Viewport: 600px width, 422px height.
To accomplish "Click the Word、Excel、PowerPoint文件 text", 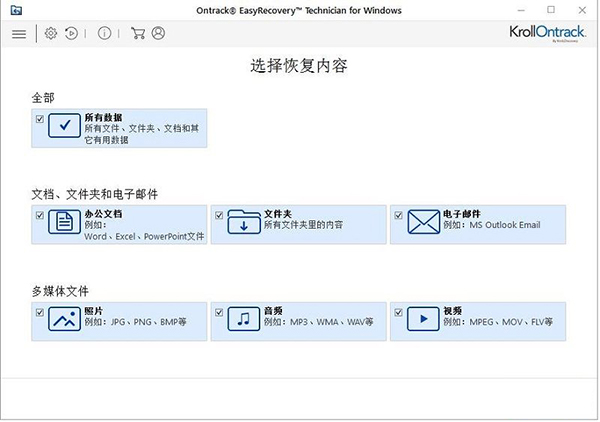I will 144,236.
